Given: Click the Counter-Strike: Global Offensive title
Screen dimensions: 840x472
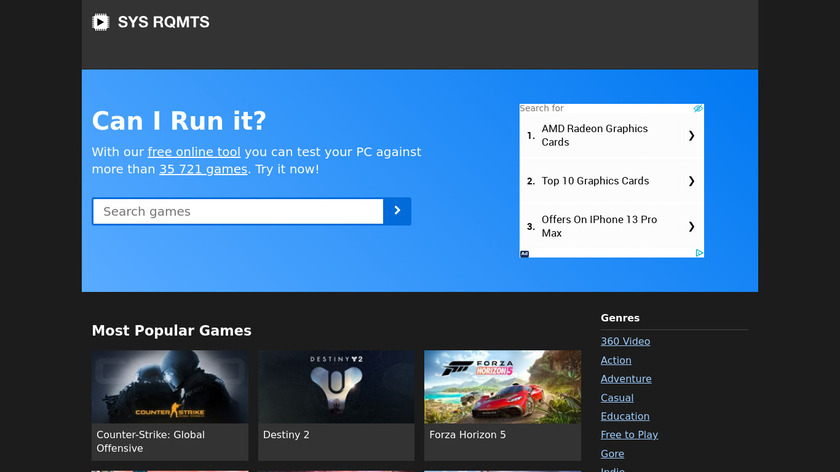Looking at the screenshot, I should point(151,441).
